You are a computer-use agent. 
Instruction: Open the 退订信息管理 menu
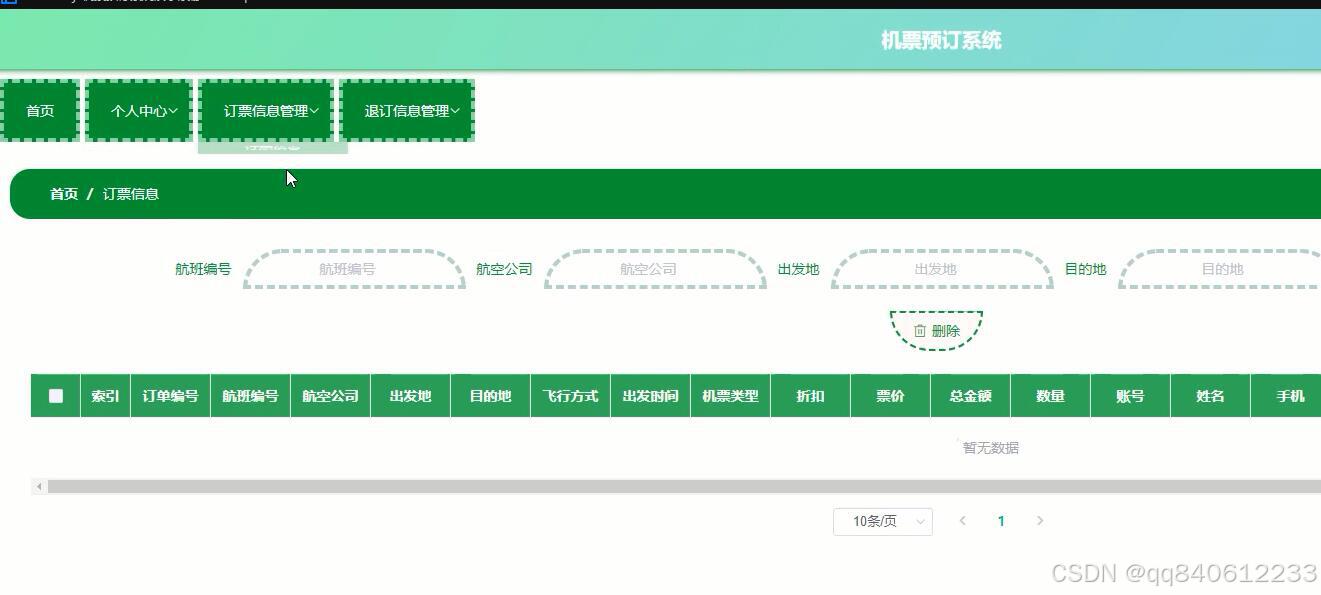pyautogui.click(x=407, y=111)
